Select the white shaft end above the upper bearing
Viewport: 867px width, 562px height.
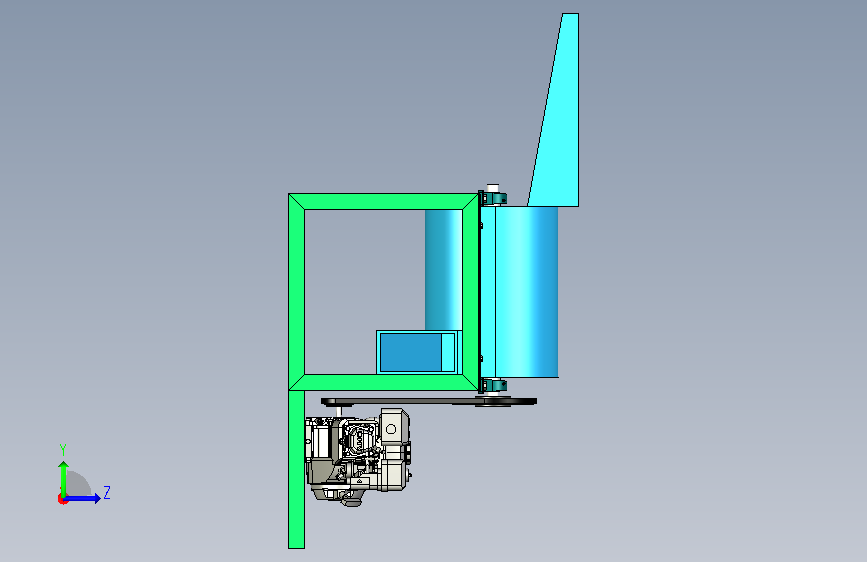(493, 188)
